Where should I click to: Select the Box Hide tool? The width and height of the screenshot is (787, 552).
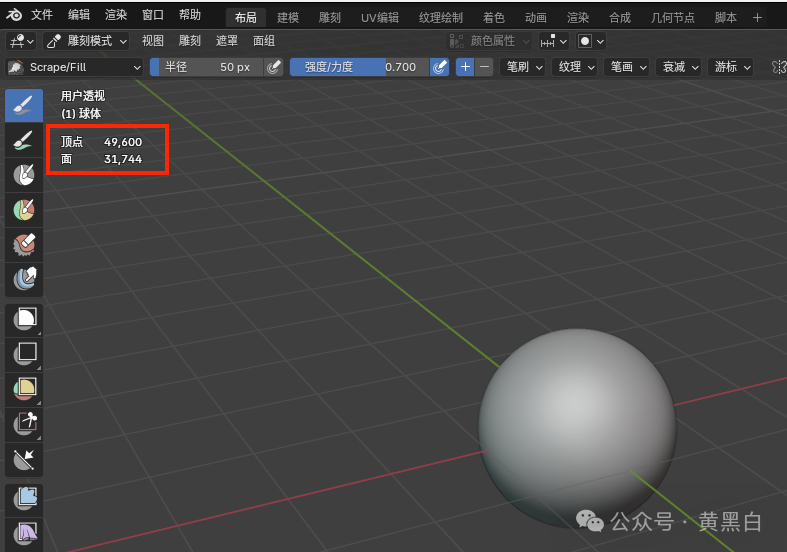pos(24,354)
